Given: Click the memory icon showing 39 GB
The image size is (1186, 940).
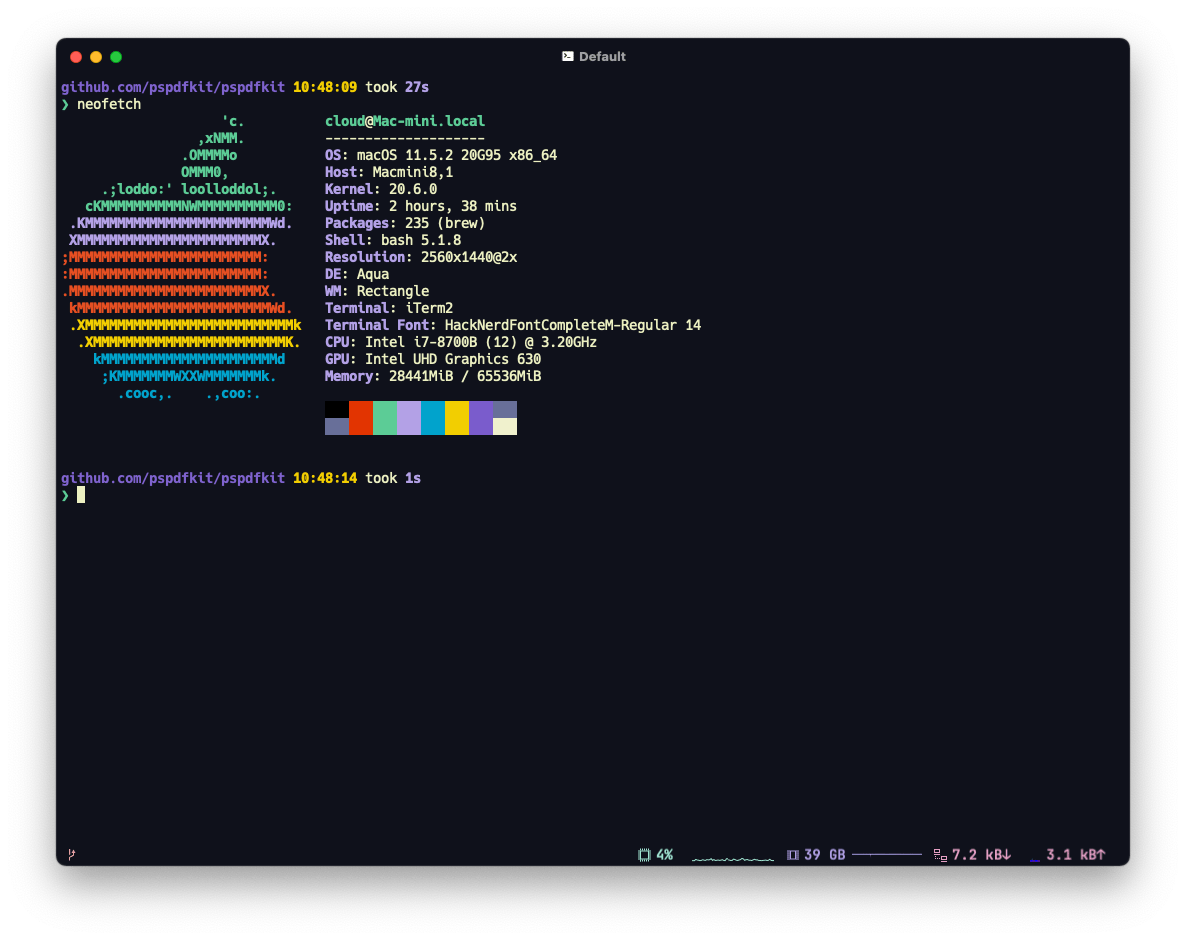Looking at the screenshot, I should pyautogui.click(x=795, y=855).
